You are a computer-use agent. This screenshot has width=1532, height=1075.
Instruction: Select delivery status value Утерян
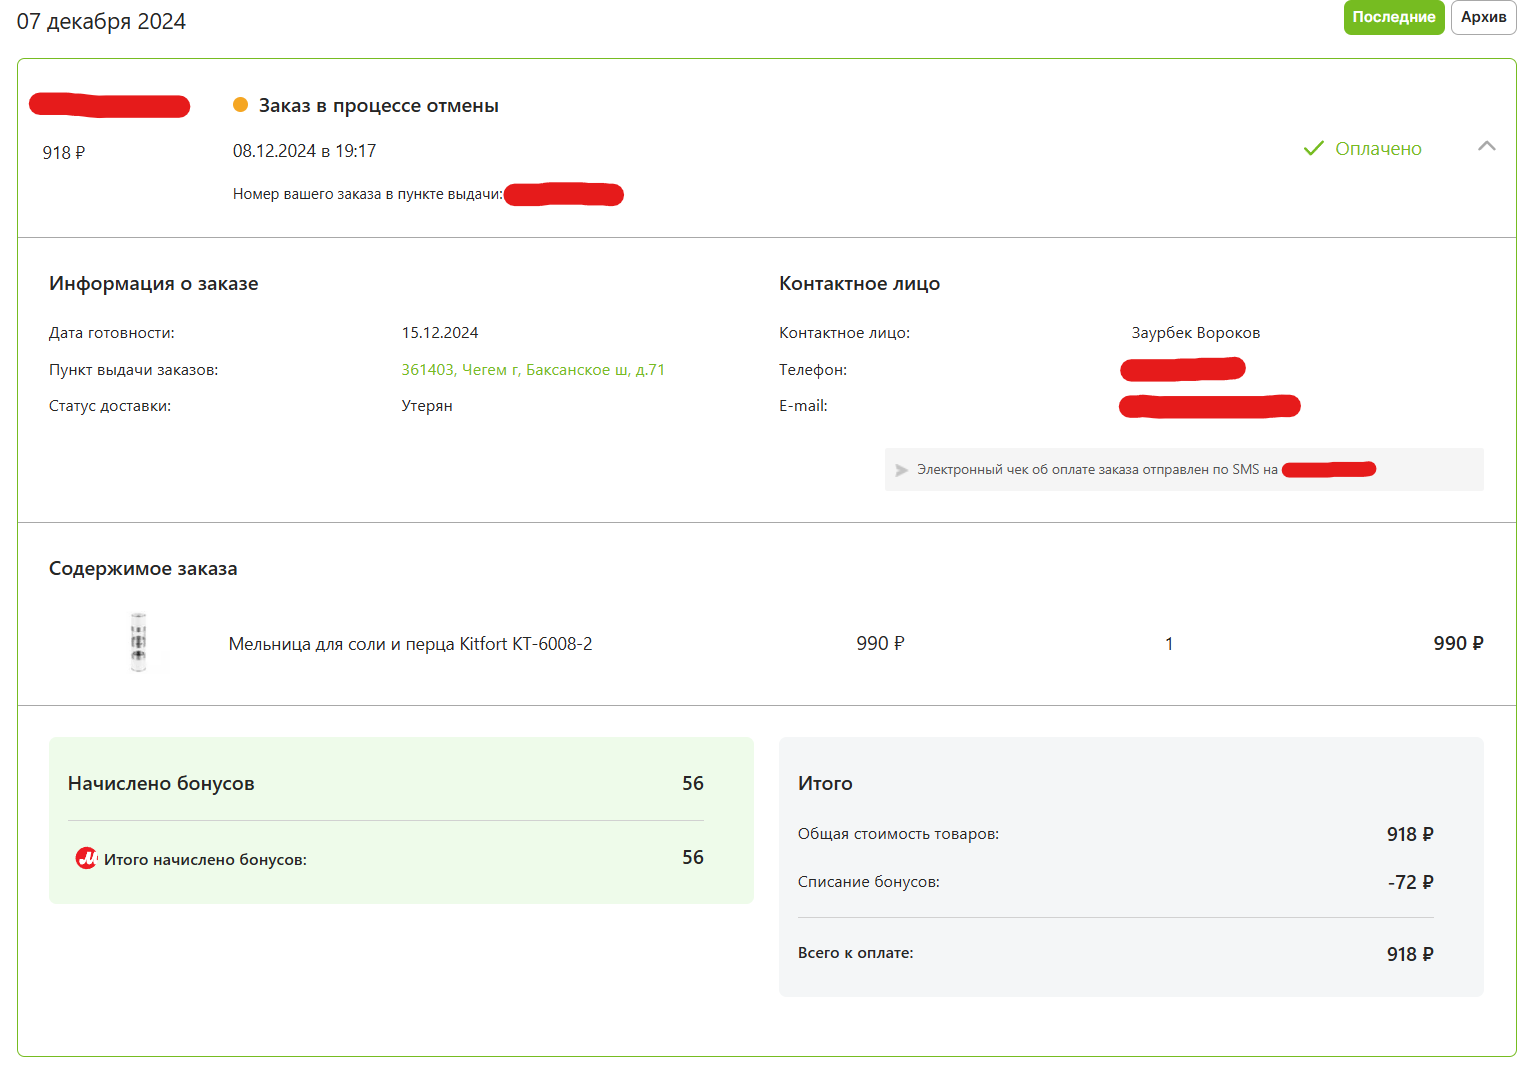(x=427, y=406)
